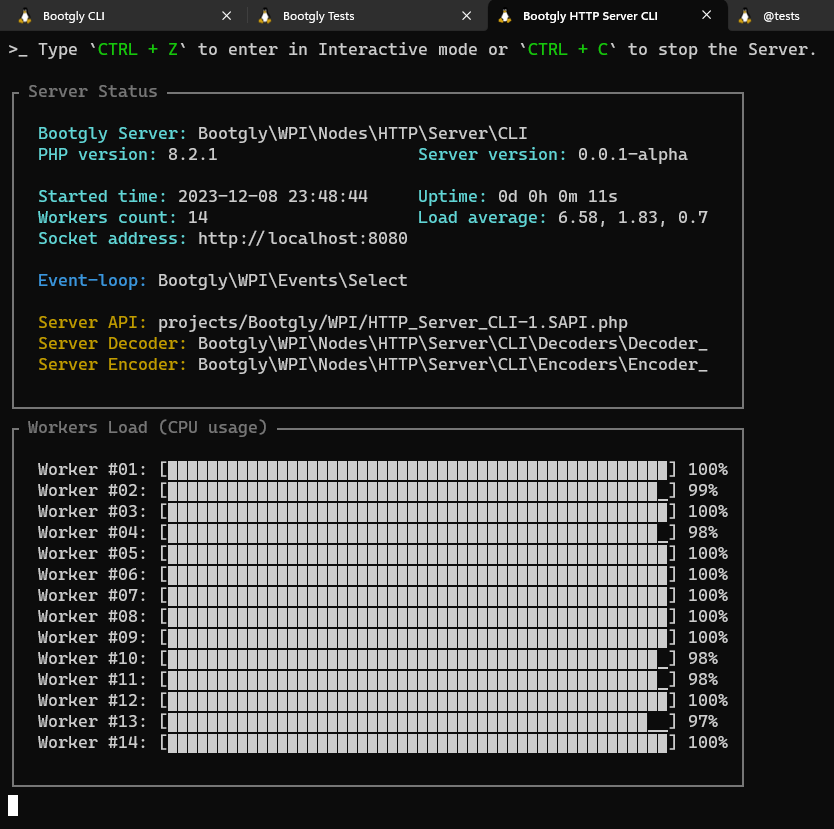Click the Server API file path projects/Bootgly/WPI/HTTP_Server_CLI-1.SAPI.php
Screen dimensions: 834x829
(x=392, y=323)
